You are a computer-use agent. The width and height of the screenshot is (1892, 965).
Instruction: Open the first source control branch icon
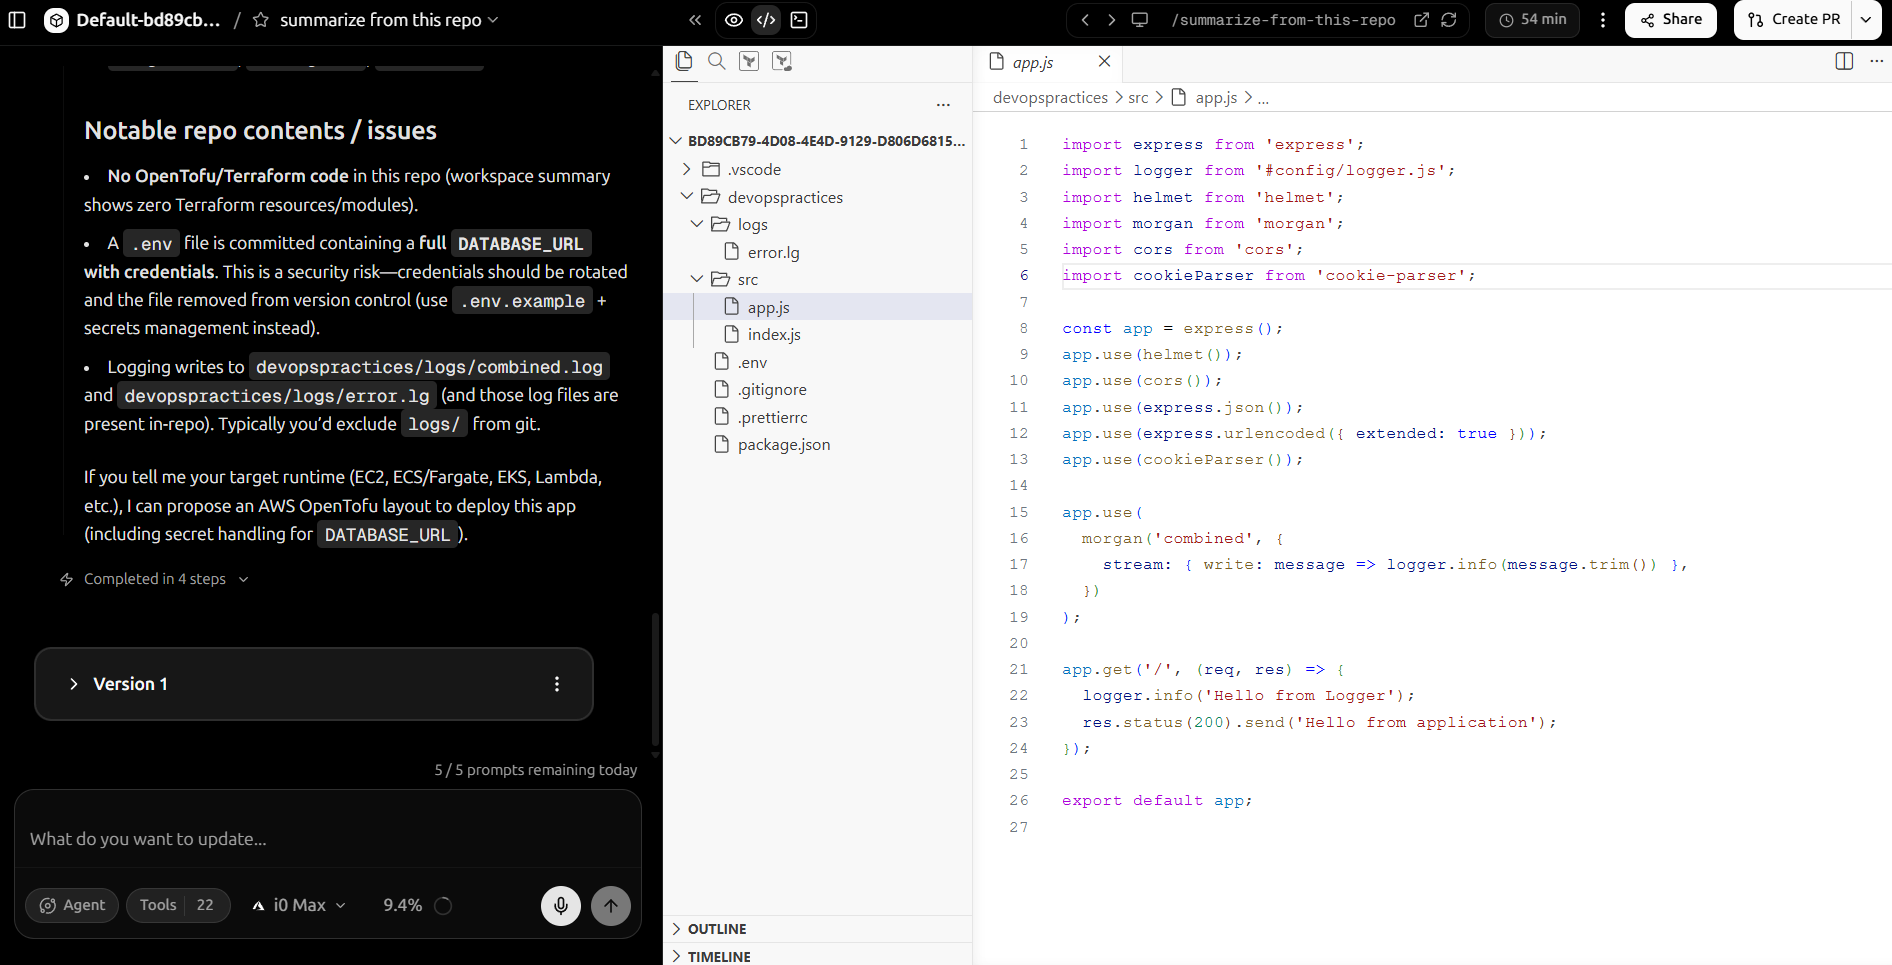click(x=749, y=61)
